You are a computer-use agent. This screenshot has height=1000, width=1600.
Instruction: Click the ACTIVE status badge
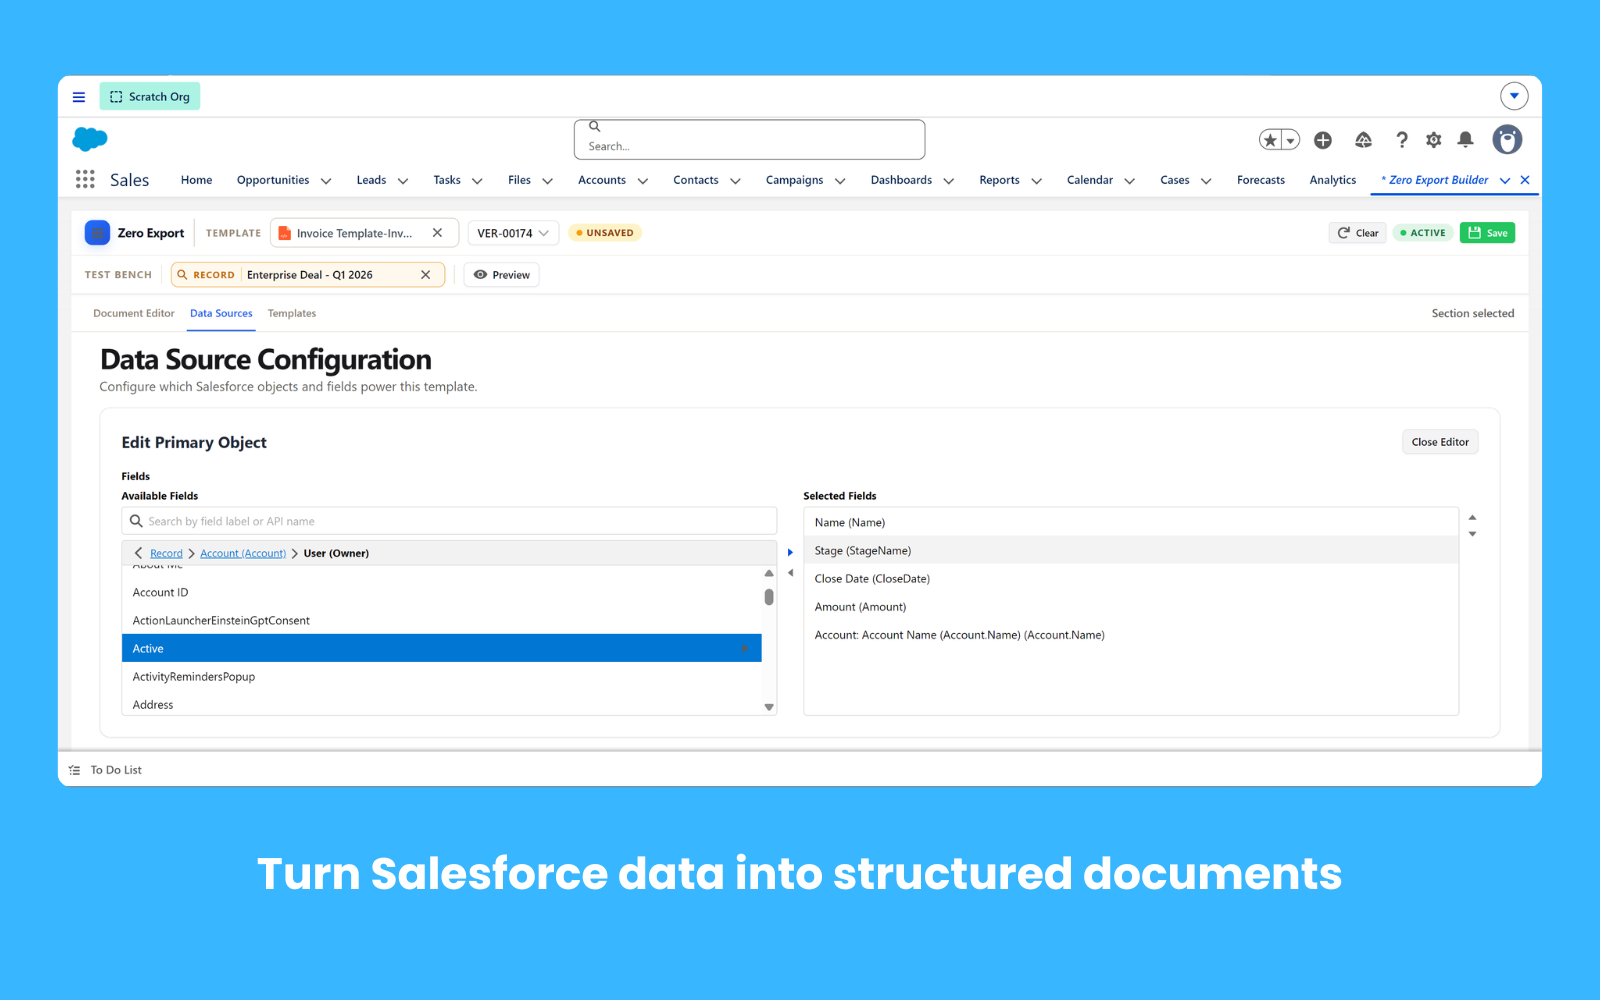click(x=1423, y=233)
